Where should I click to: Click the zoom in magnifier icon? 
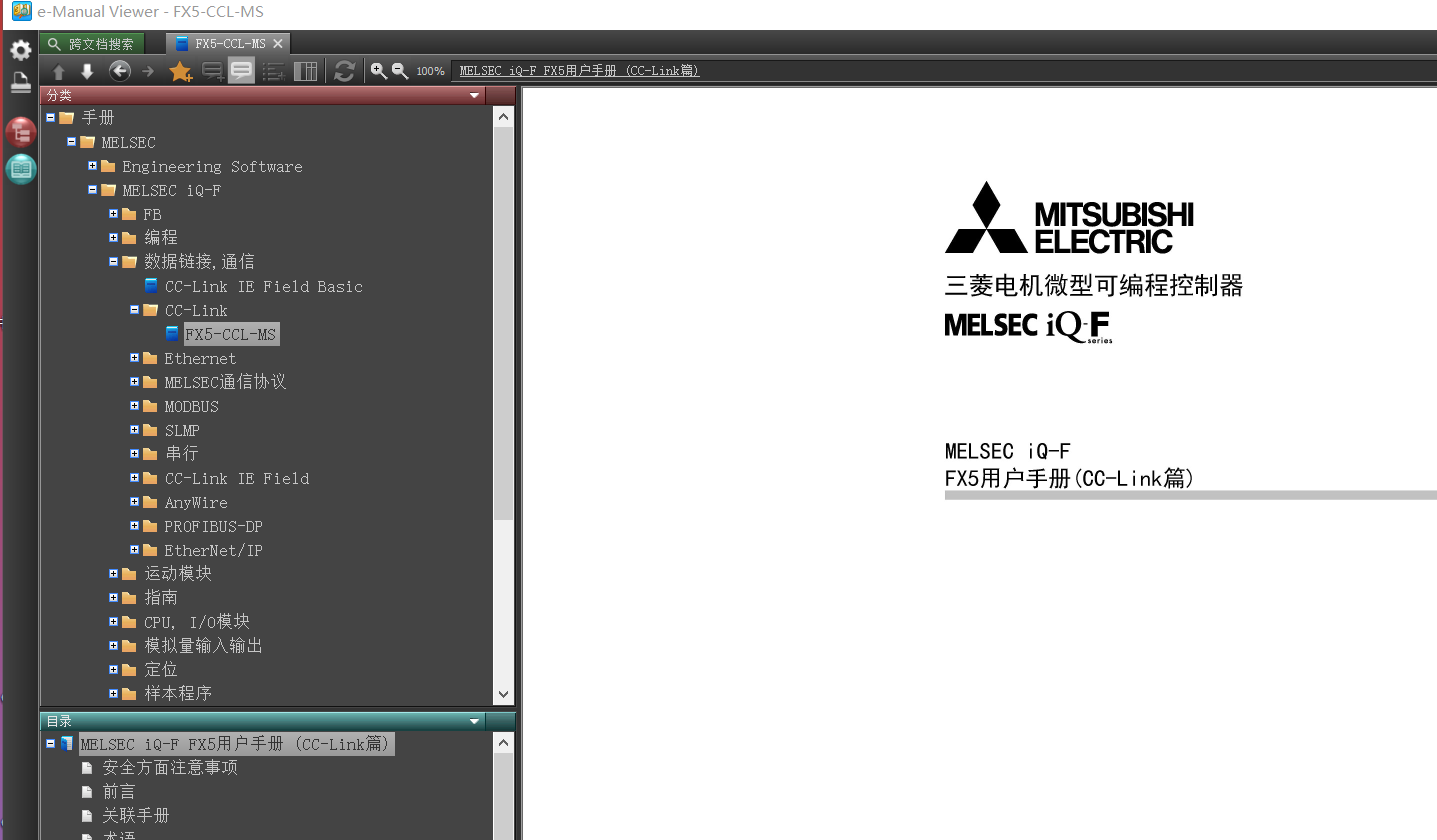point(378,71)
